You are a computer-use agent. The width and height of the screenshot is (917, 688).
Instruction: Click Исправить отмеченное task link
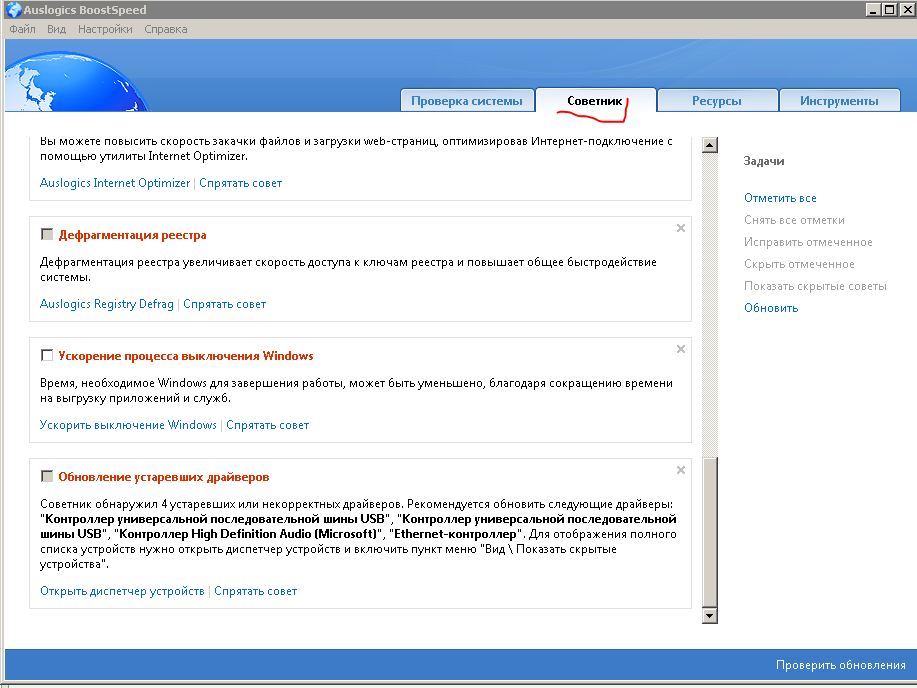(808, 242)
